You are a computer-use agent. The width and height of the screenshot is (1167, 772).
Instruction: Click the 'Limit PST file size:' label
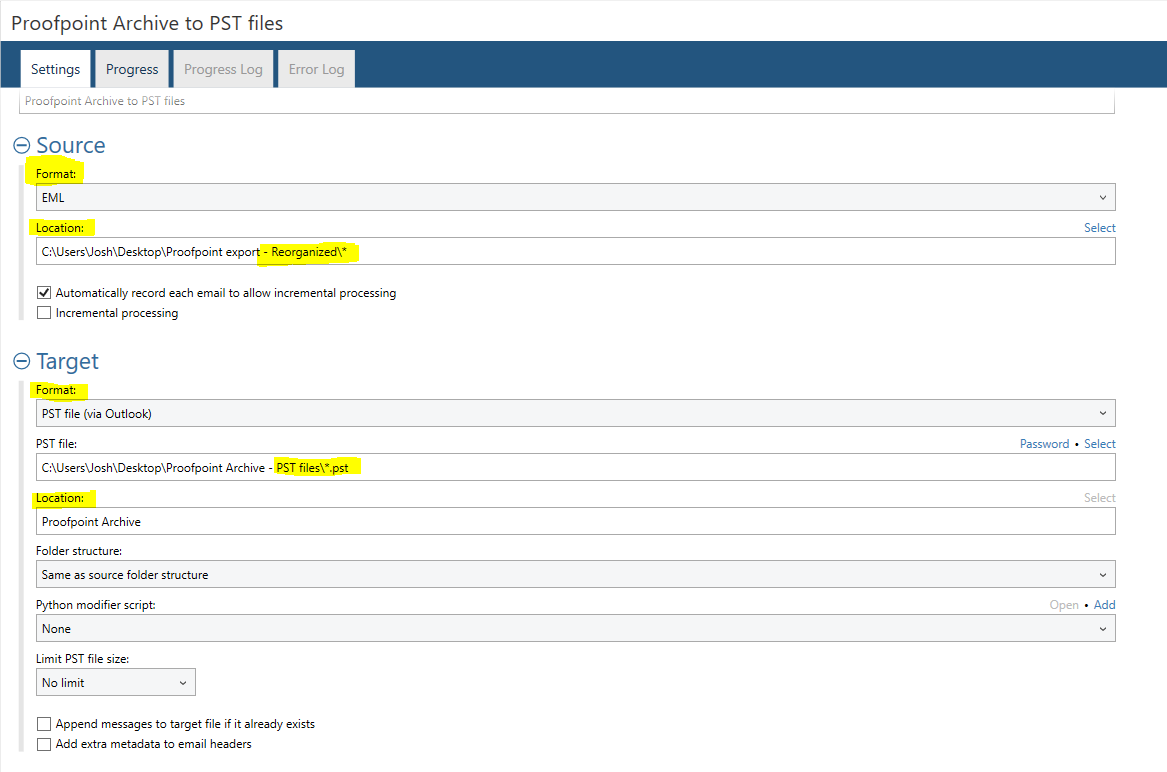pos(83,659)
